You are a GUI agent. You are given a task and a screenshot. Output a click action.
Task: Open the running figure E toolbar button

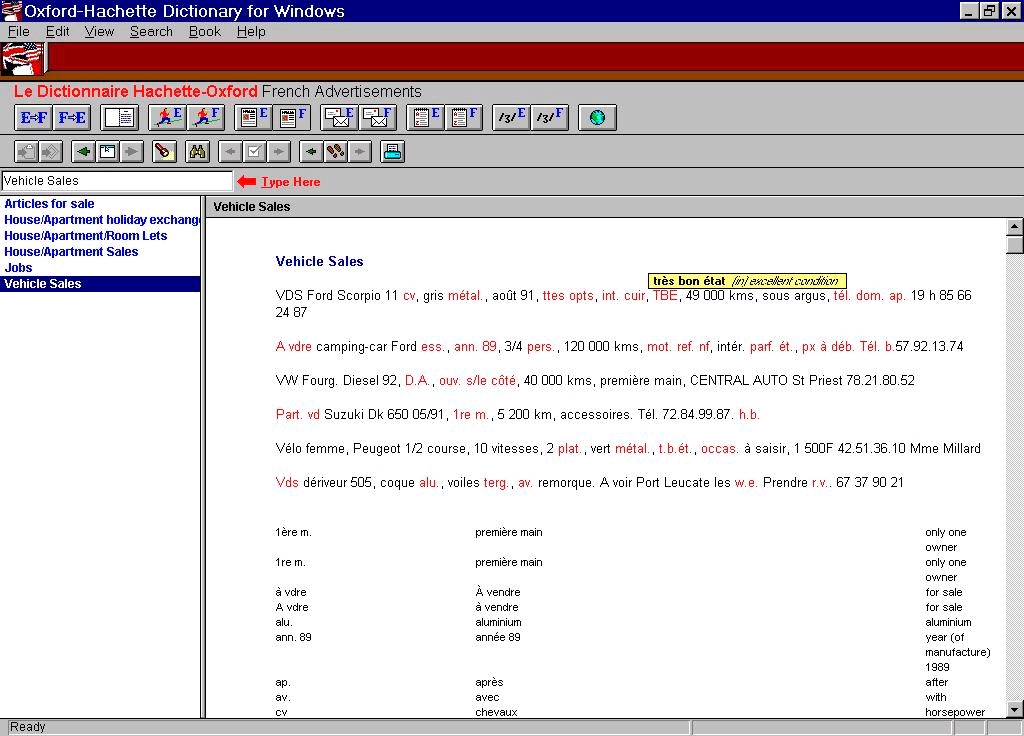[168, 118]
